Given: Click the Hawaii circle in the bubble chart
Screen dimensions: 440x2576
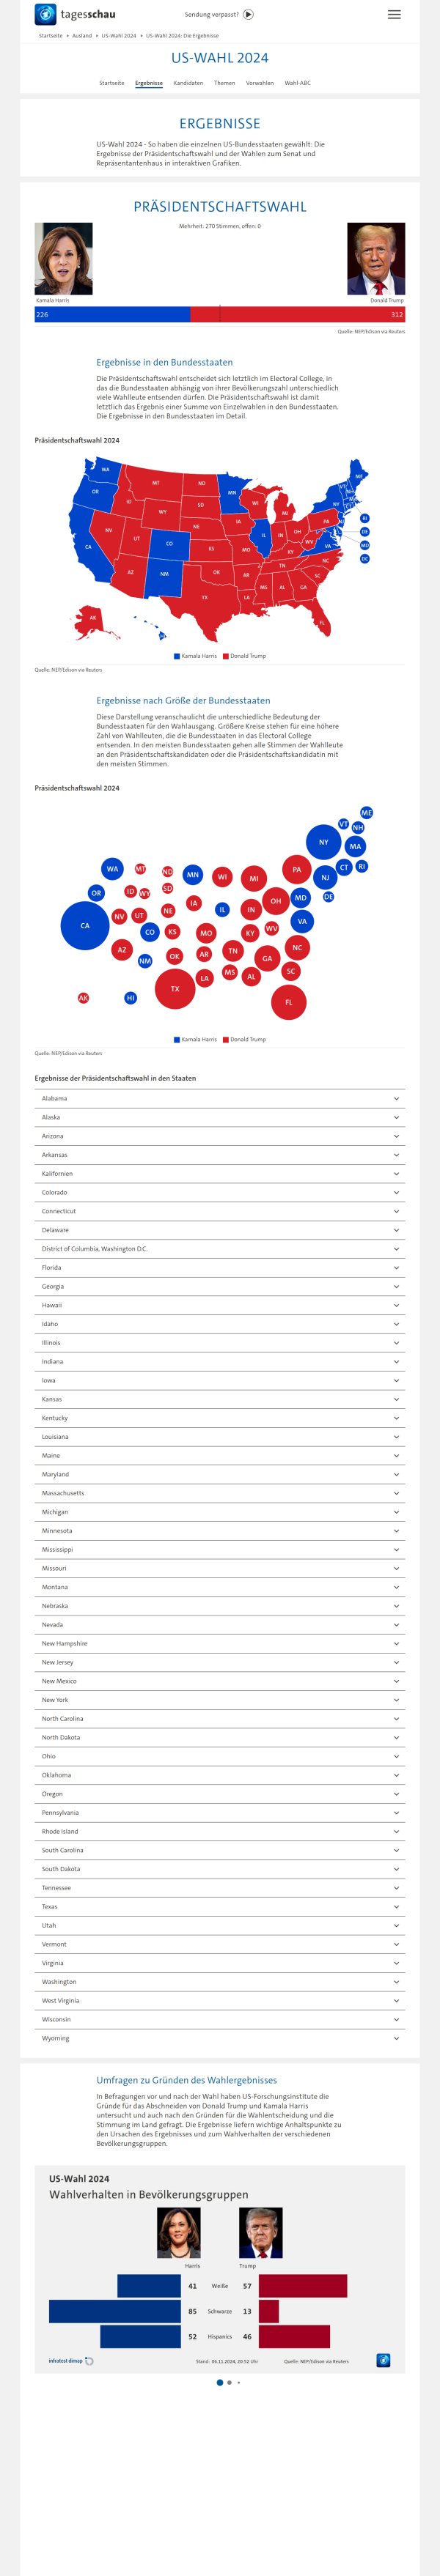Looking at the screenshot, I should pyautogui.click(x=130, y=997).
